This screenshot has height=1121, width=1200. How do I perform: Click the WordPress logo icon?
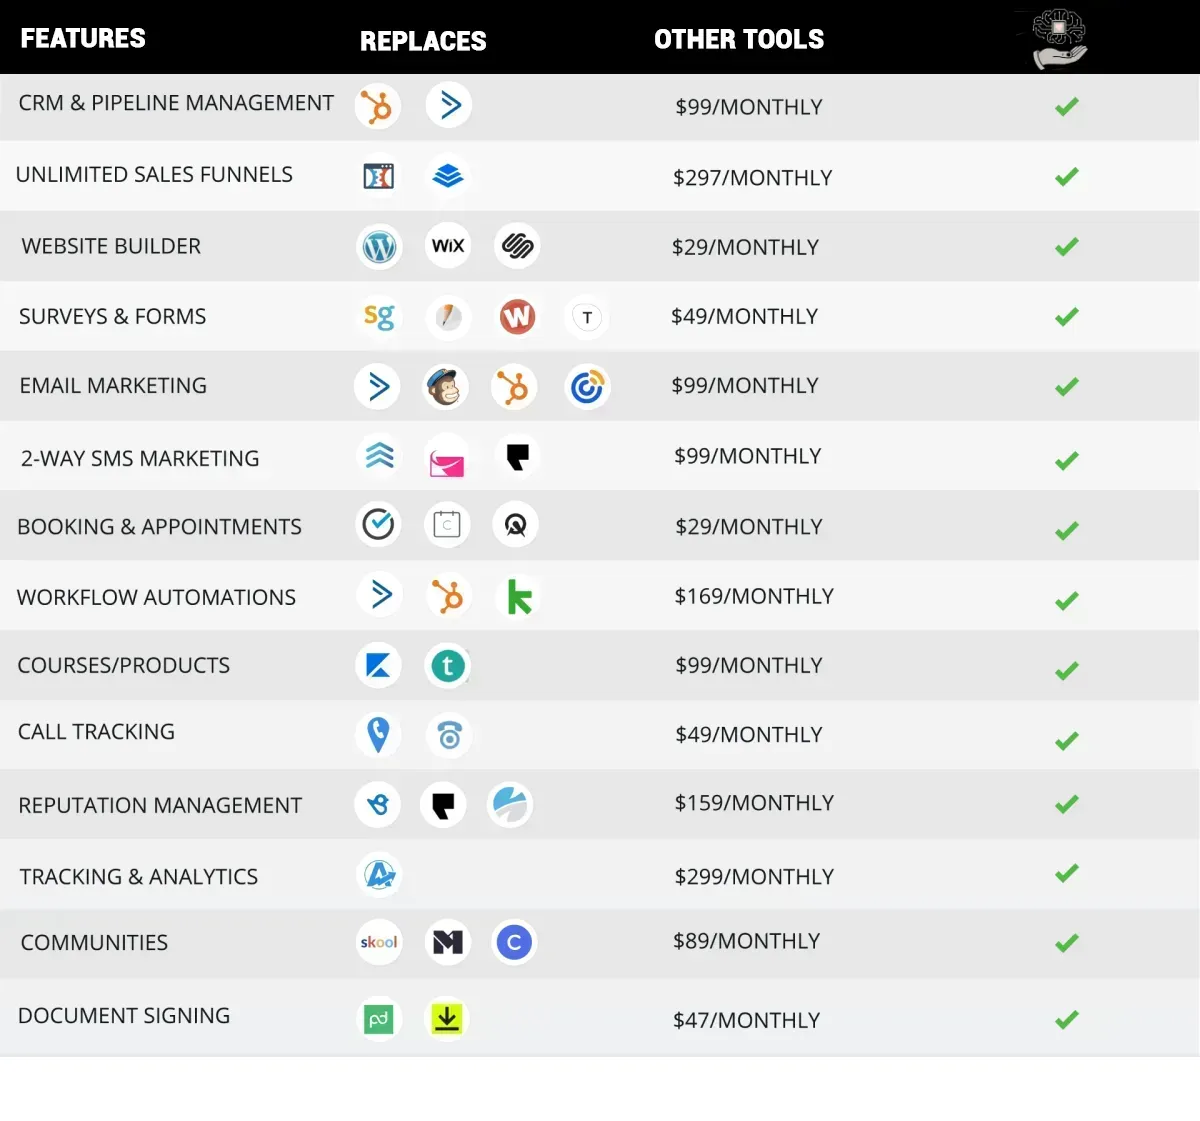click(379, 246)
